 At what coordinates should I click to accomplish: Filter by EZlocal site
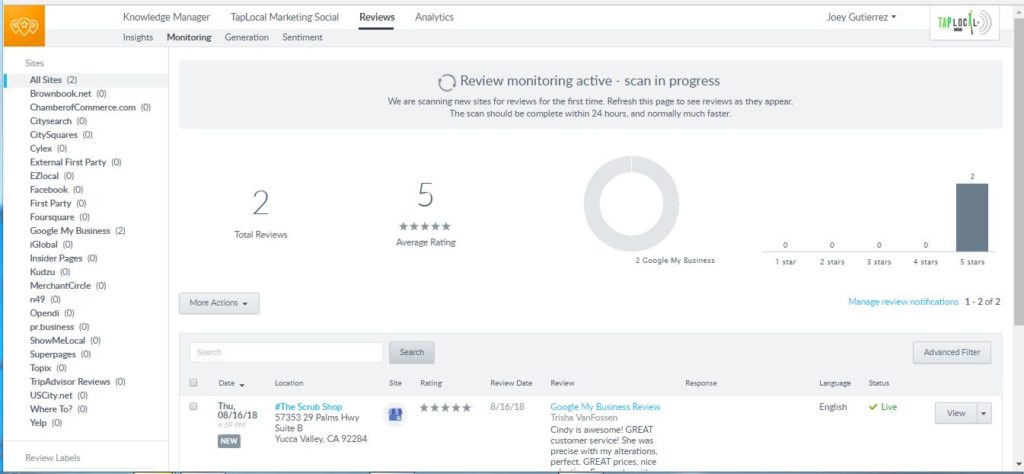[52, 176]
